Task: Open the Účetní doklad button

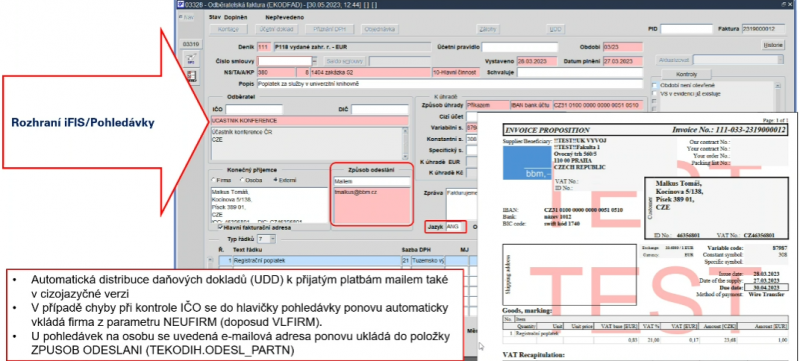Action: 277,29
